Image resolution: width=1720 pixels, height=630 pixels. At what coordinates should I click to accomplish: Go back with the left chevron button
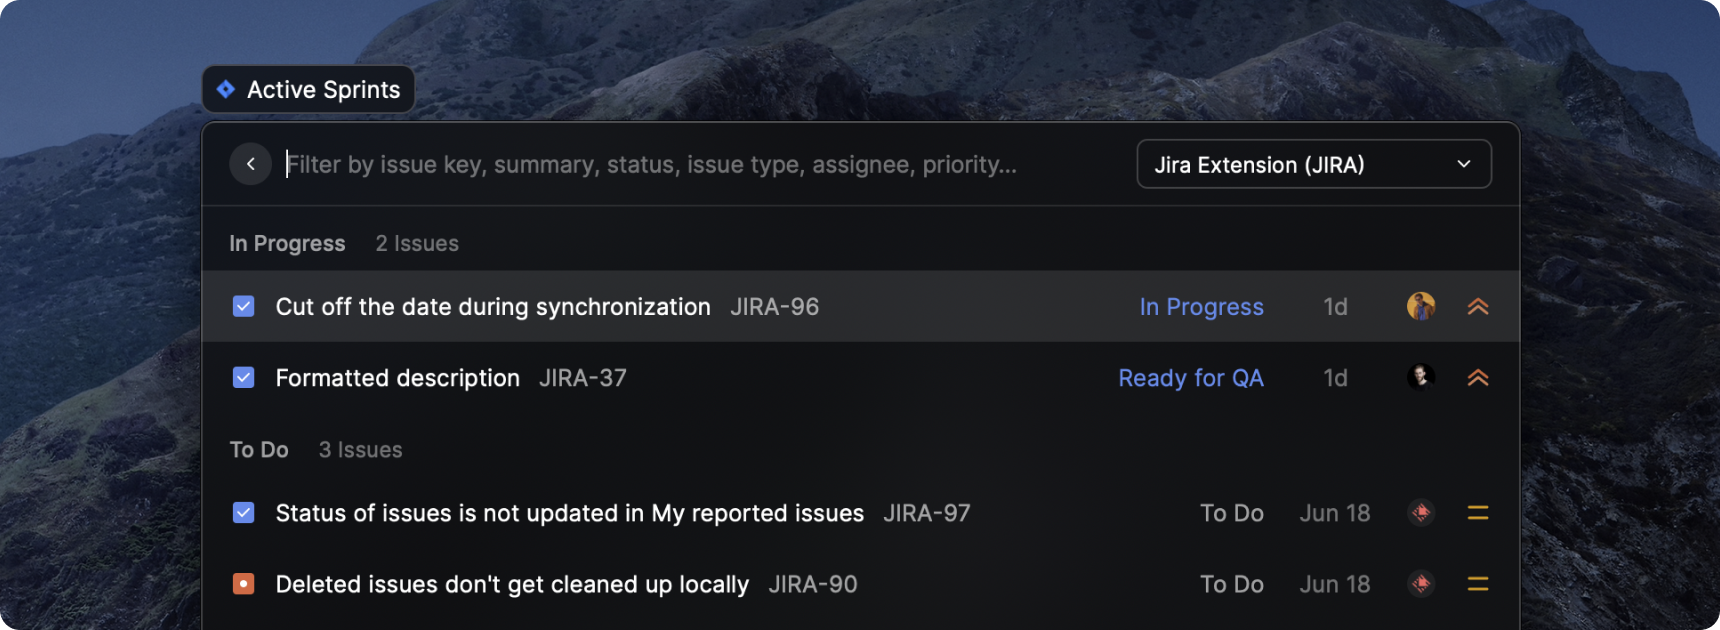tap(250, 164)
